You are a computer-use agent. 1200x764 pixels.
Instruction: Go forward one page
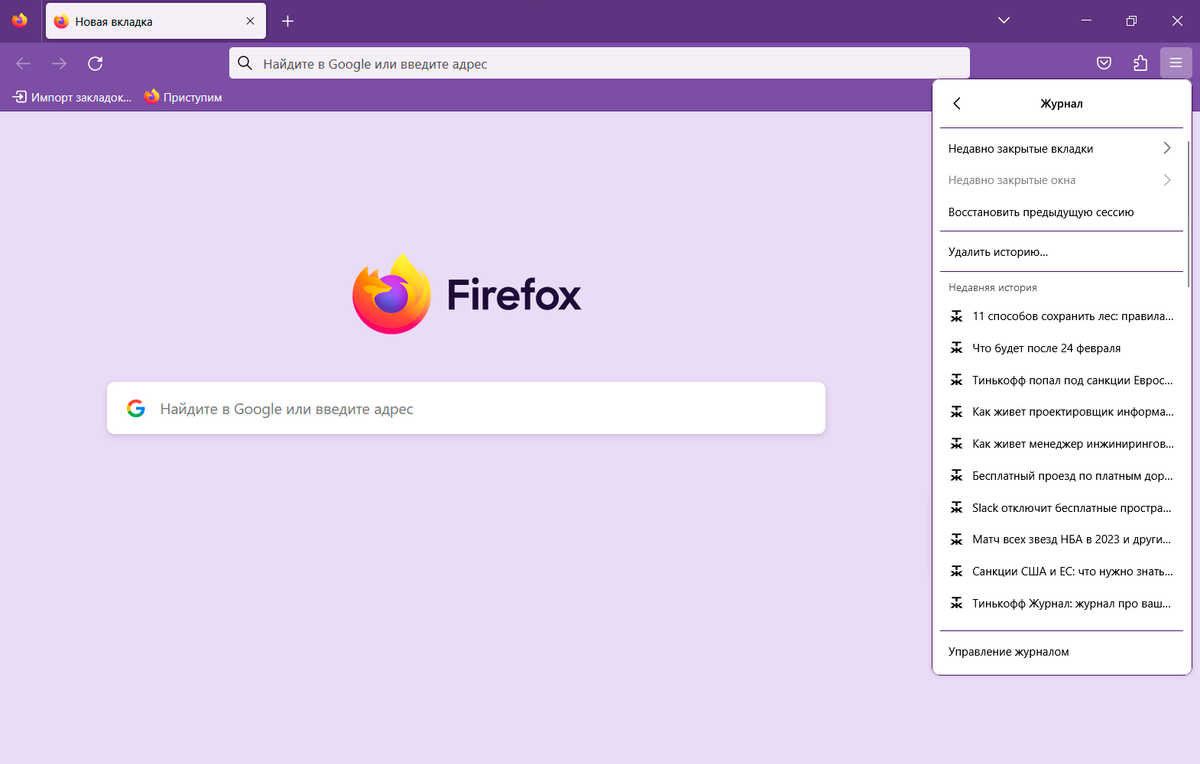pos(59,63)
